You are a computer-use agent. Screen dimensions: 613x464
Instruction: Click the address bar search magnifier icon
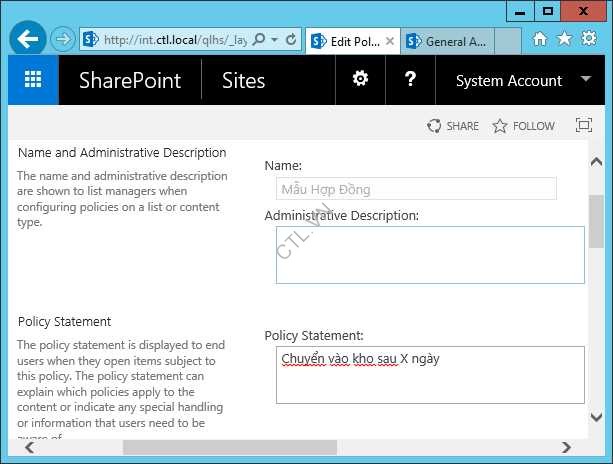[x=260, y=40]
